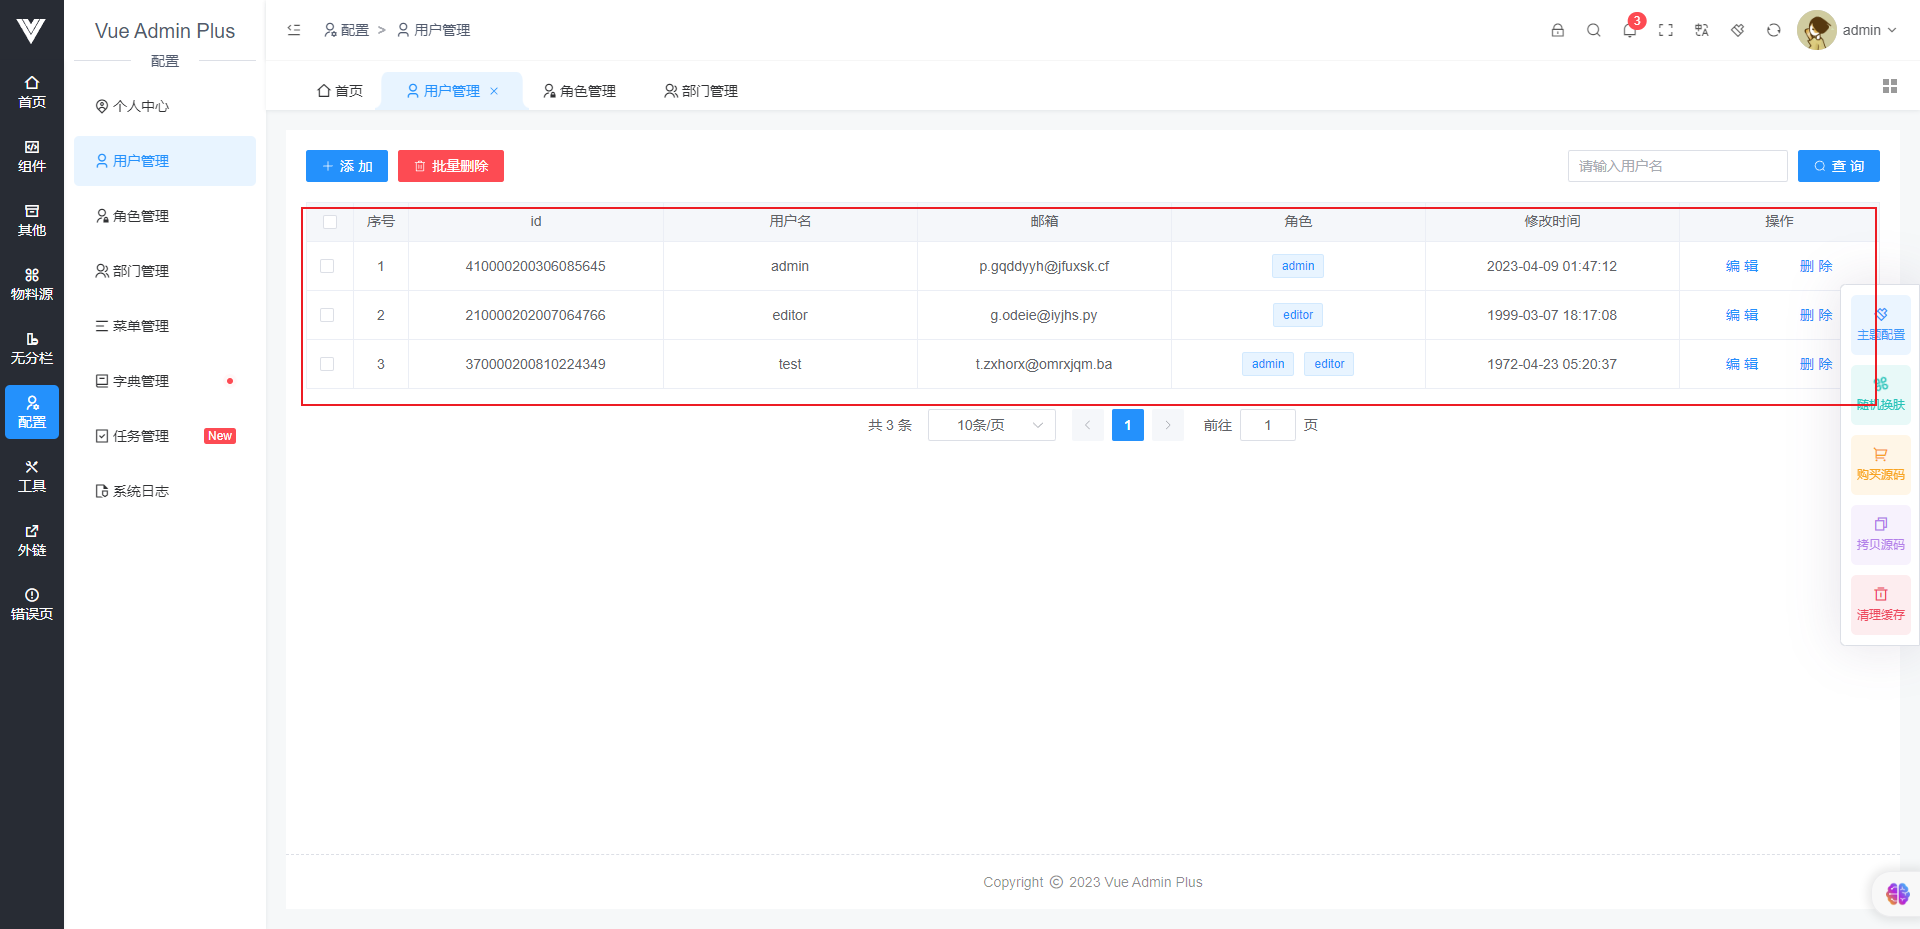Focus the 请输入用户名 search field
The width and height of the screenshot is (1920, 929).
pyautogui.click(x=1676, y=166)
